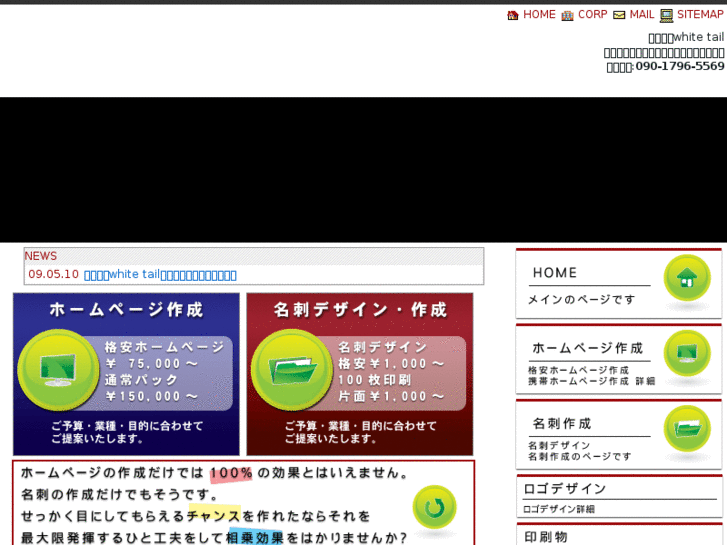Click the NEWS heading label
The image size is (727, 545).
click(41, 256)
